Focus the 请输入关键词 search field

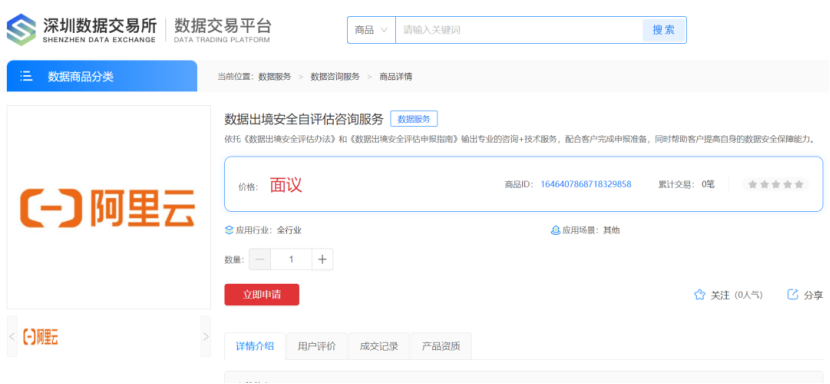coord(519,30)
